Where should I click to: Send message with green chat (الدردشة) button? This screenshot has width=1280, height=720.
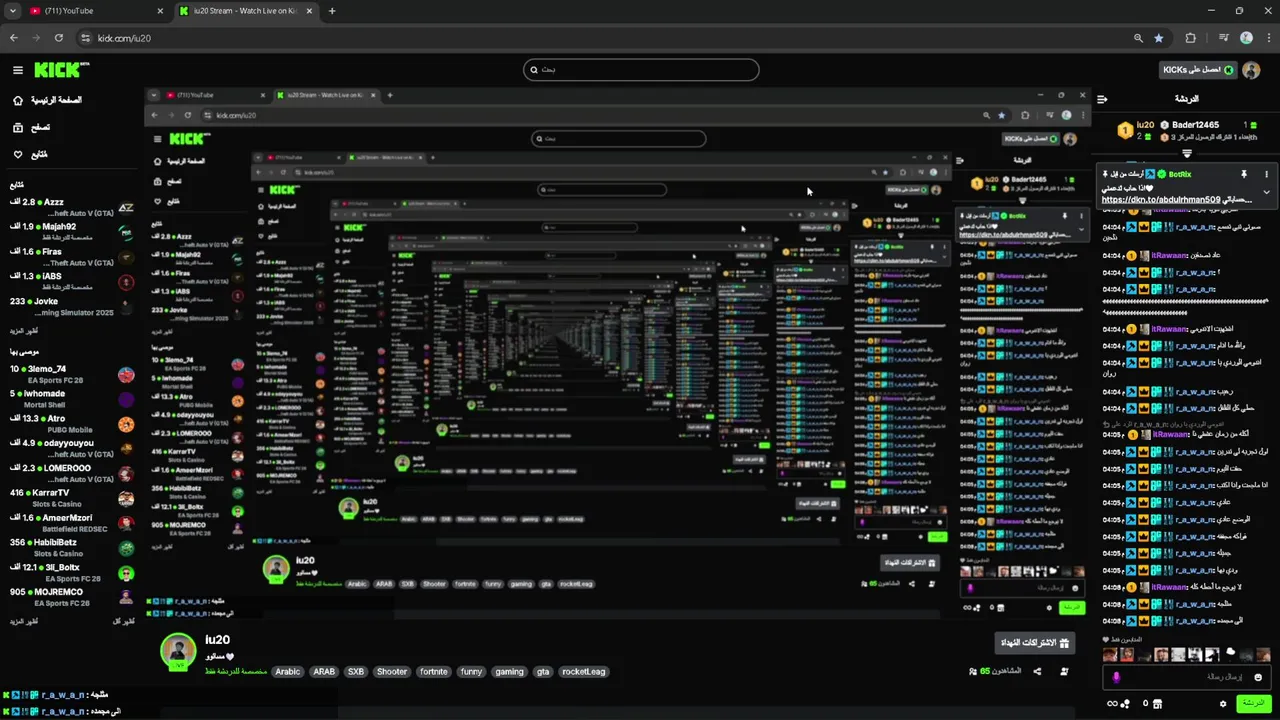[1253, 704]
